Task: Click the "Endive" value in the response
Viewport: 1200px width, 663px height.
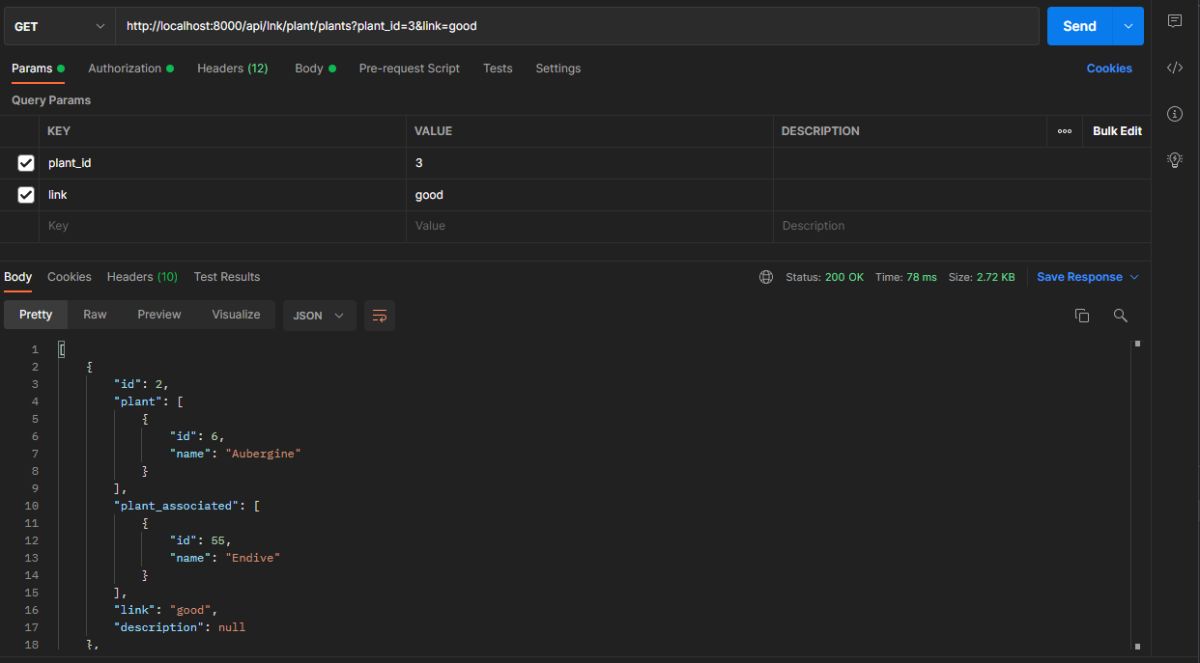Action: [253, 558]
